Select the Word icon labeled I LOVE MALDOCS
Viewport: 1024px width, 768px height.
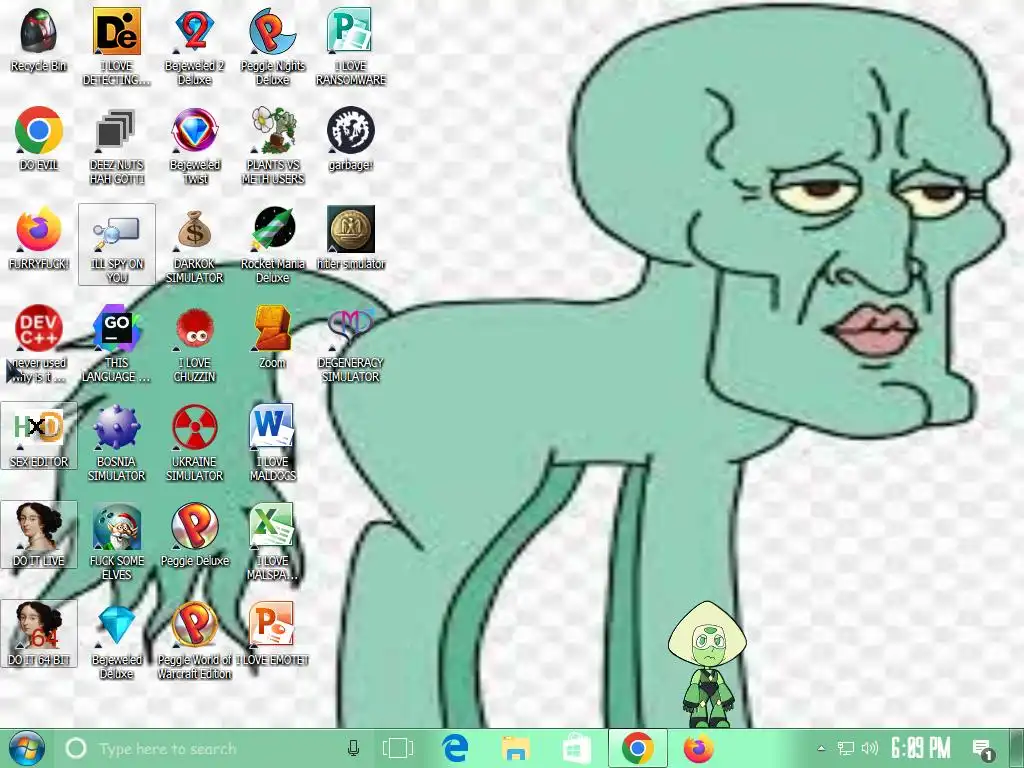(x=272, y=428)
